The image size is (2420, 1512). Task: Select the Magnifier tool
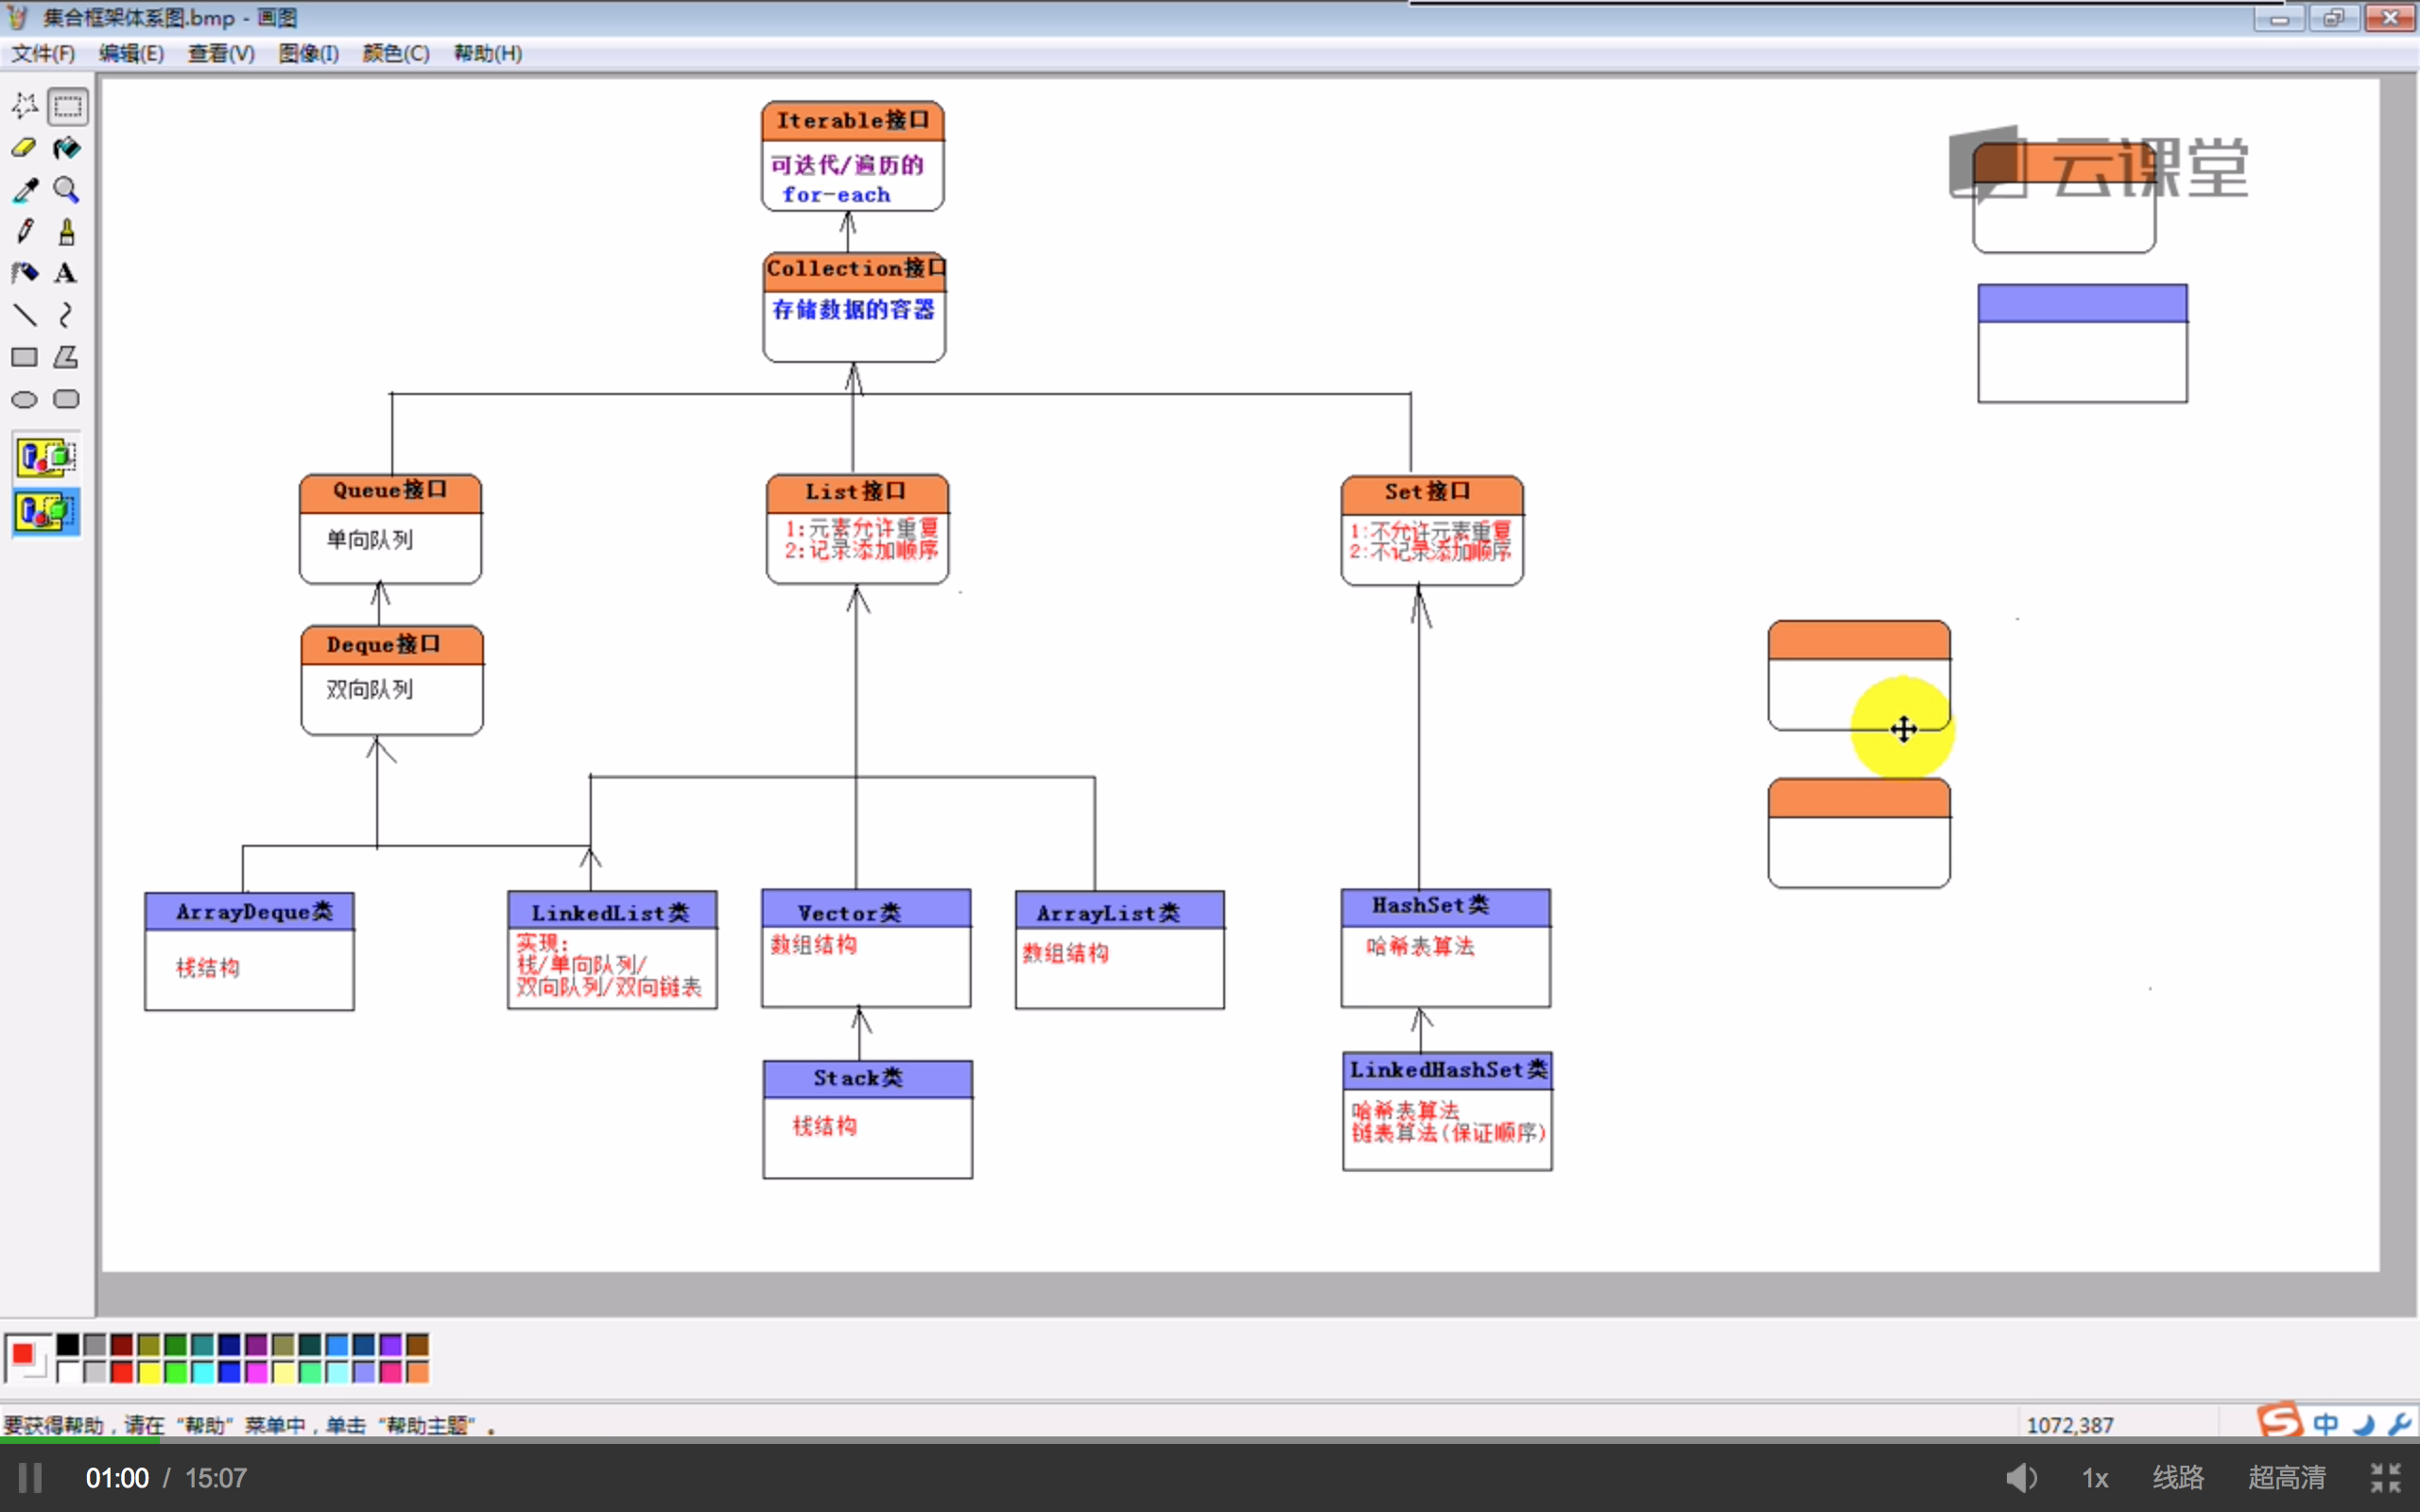click(x=67, y=190)
